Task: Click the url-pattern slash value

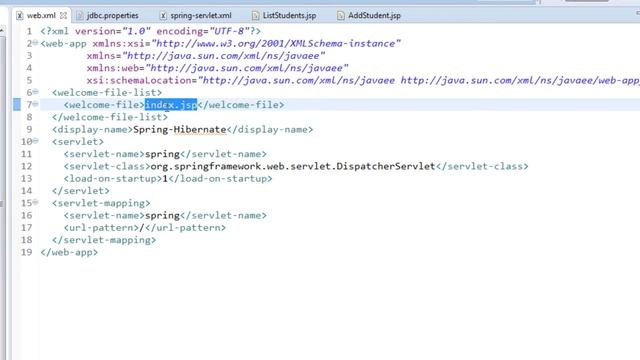Action: tap(142, 227)
